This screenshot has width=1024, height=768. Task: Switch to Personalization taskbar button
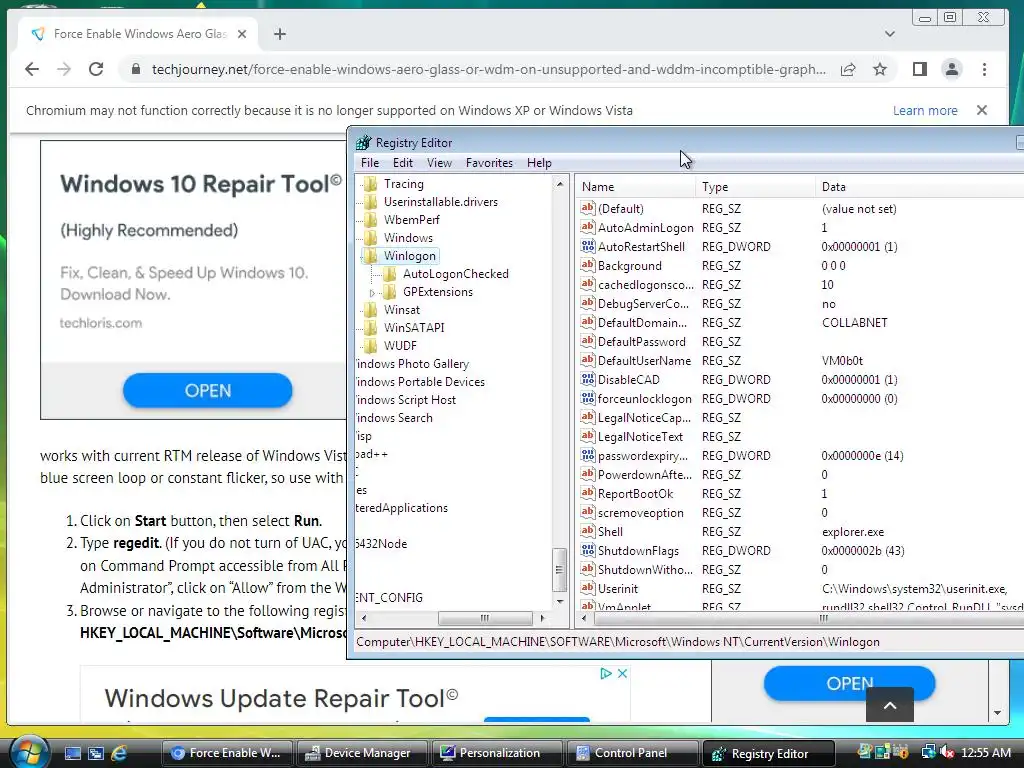[x=496, y=753]
